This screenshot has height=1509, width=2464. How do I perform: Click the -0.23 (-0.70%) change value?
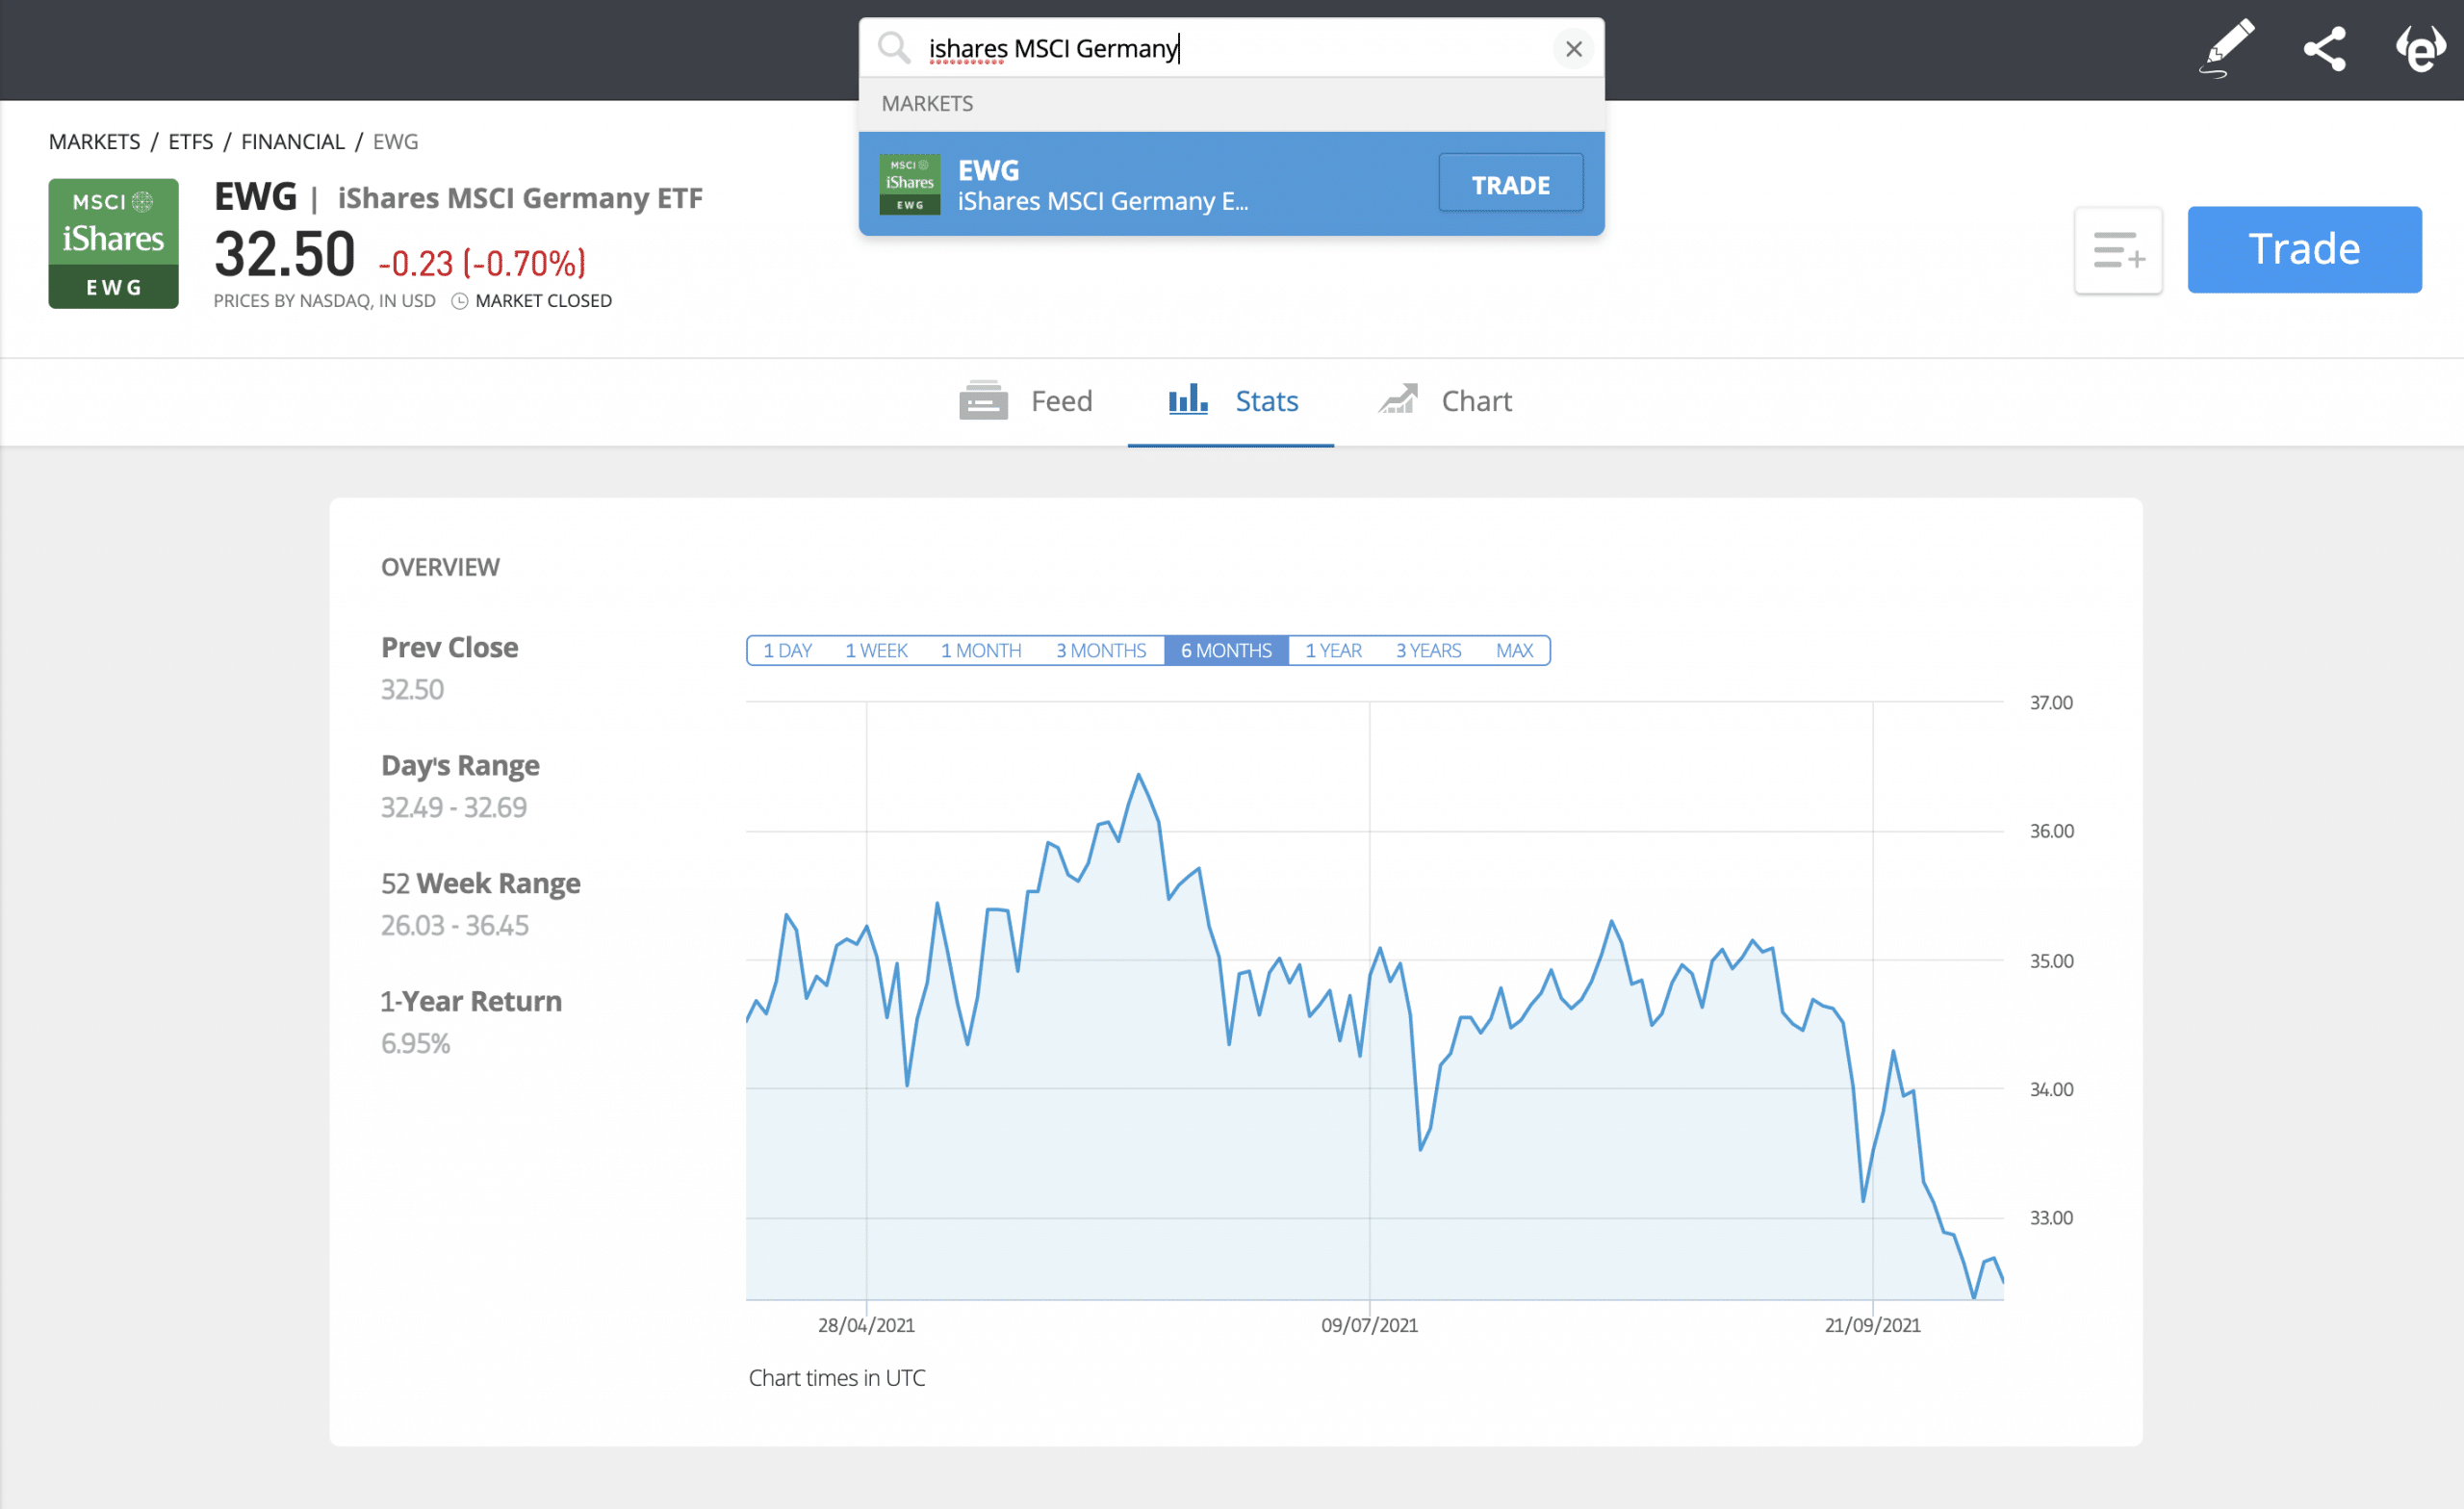pyautogui.click(x=482, y=264)
